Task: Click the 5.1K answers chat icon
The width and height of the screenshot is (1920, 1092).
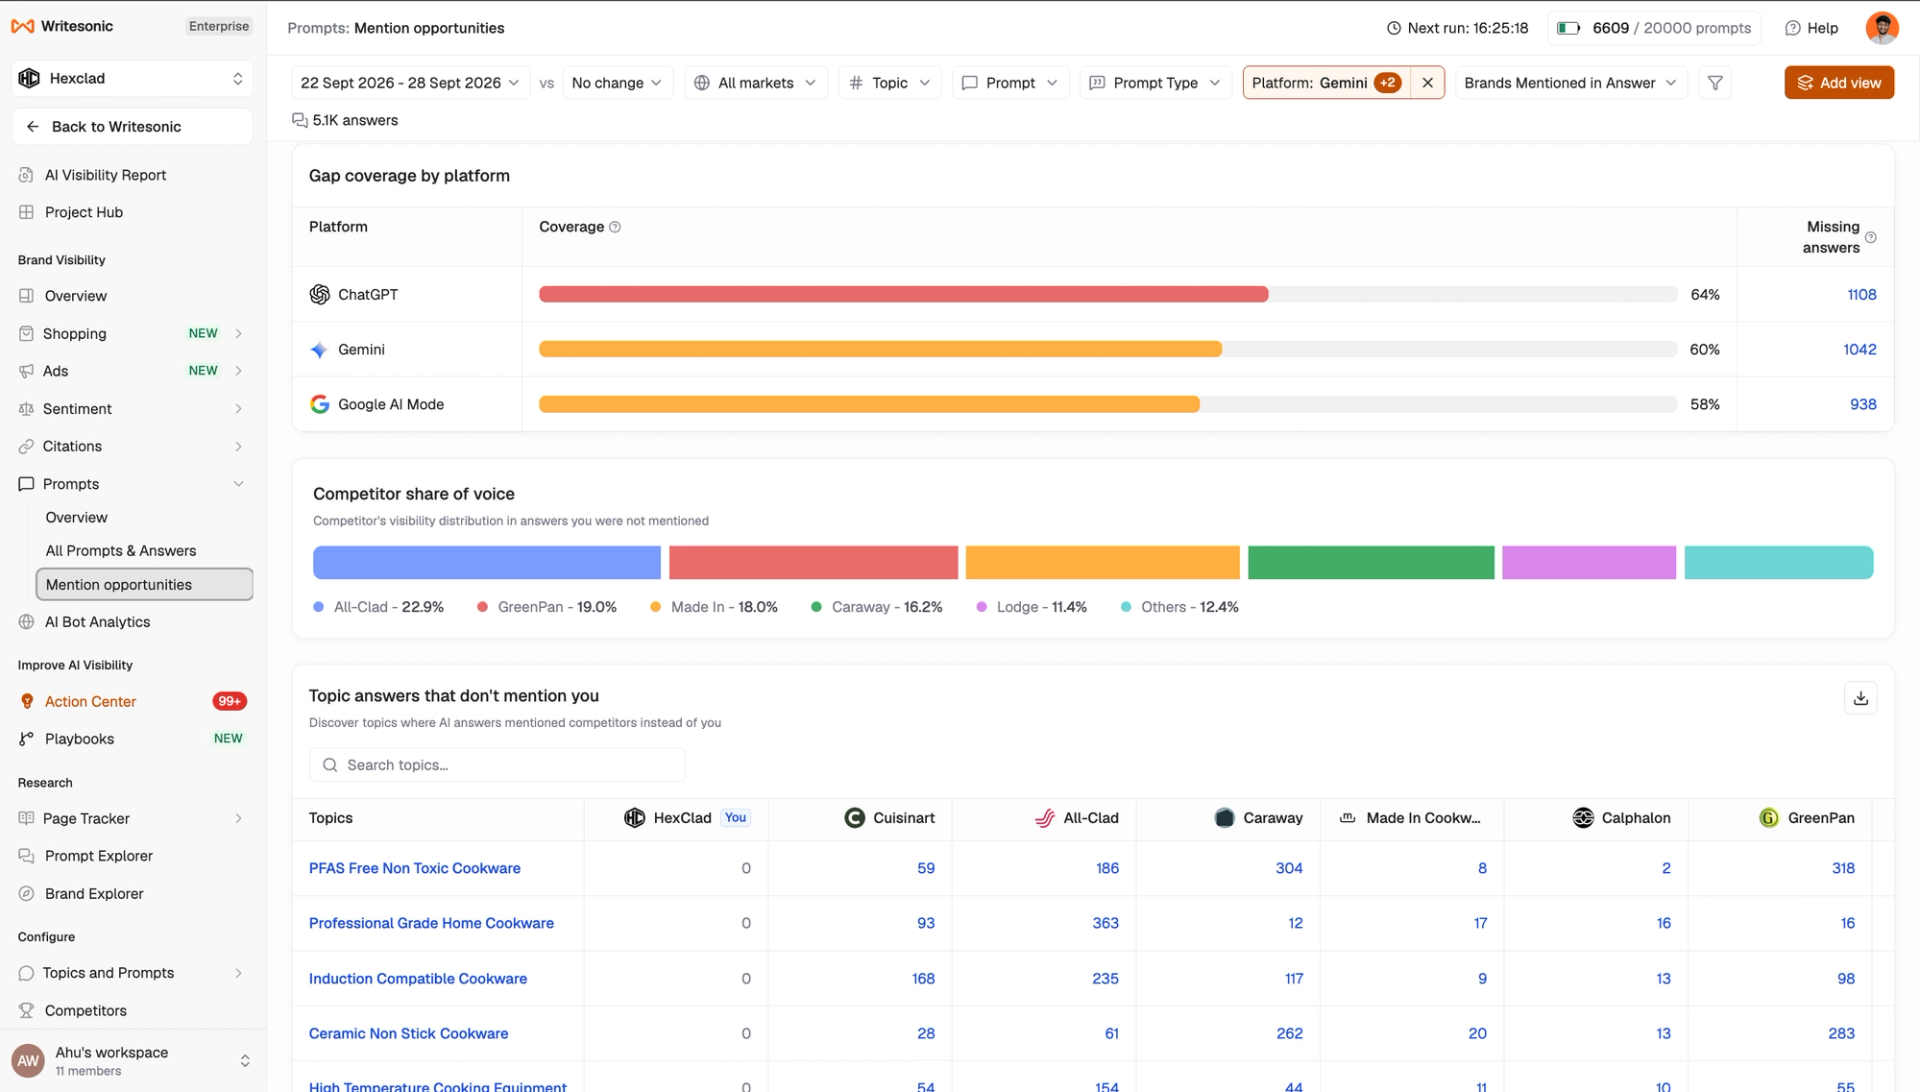Action: 299,120
